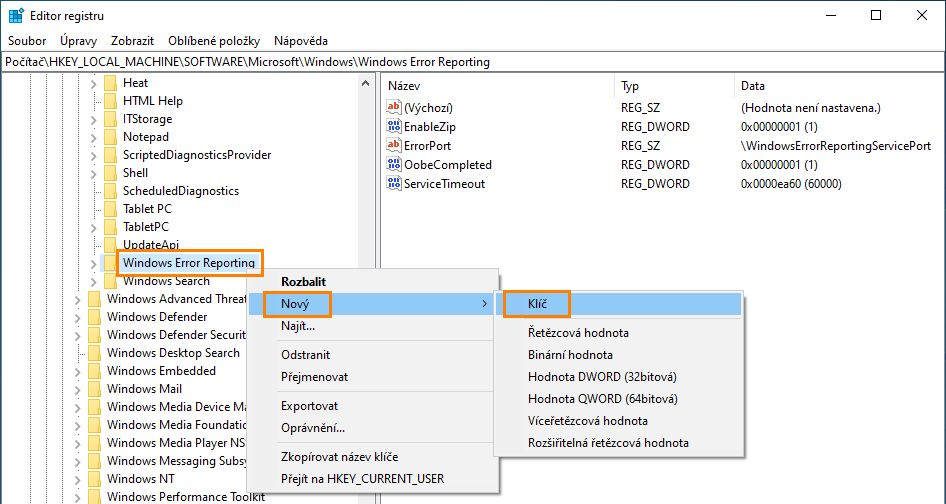
Task: Open Oprávnění... for the key
Action: click(x=373, y=428)
